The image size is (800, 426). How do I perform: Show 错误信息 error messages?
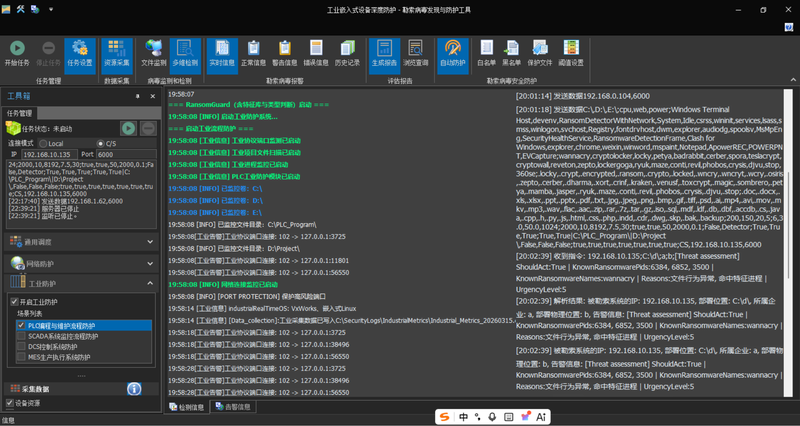[x=316, y=54]
